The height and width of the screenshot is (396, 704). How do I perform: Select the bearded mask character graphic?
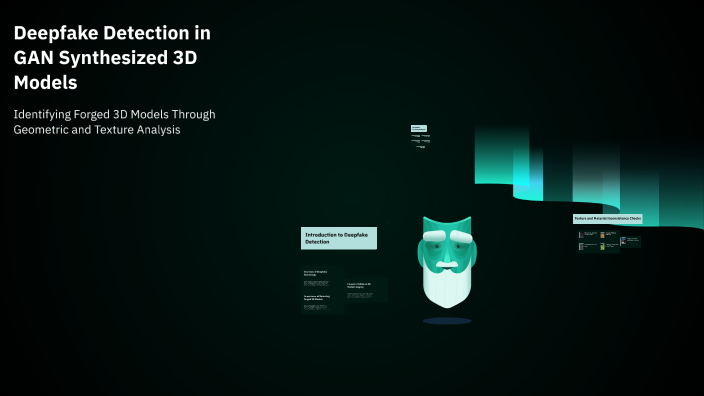click(x=447, y=263)
